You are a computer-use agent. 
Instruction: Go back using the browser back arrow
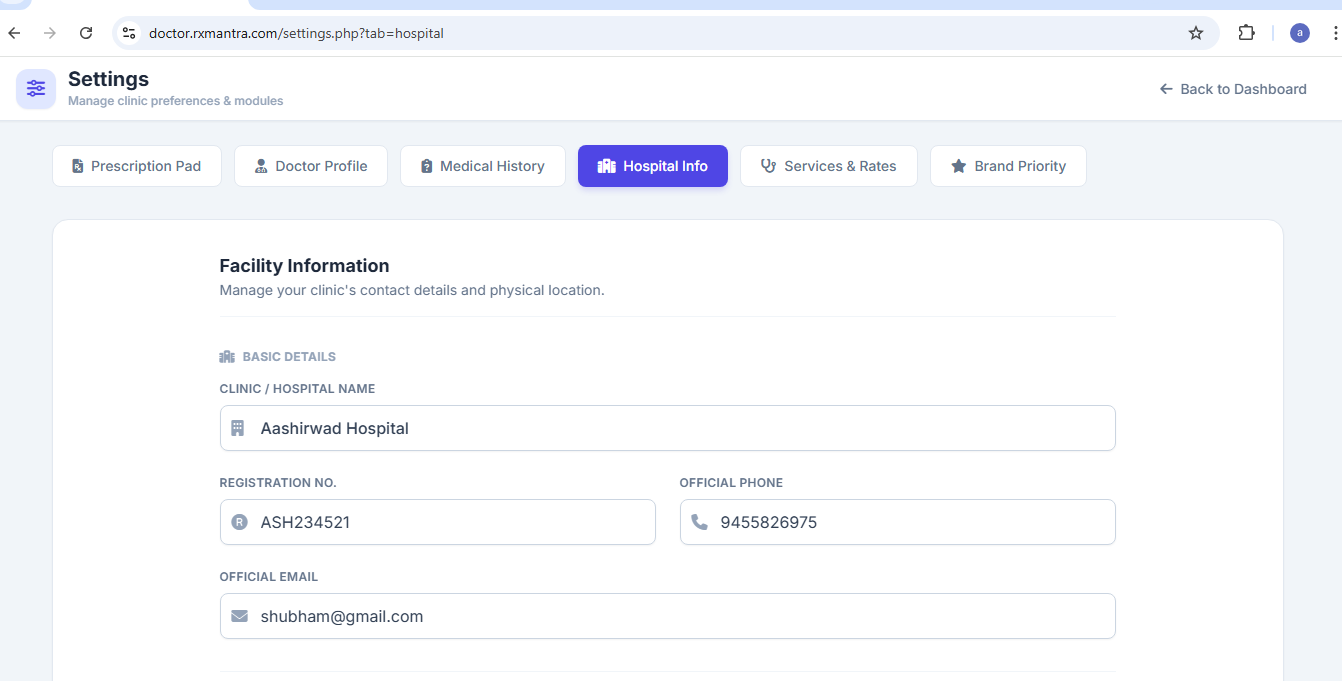(15, 33)
